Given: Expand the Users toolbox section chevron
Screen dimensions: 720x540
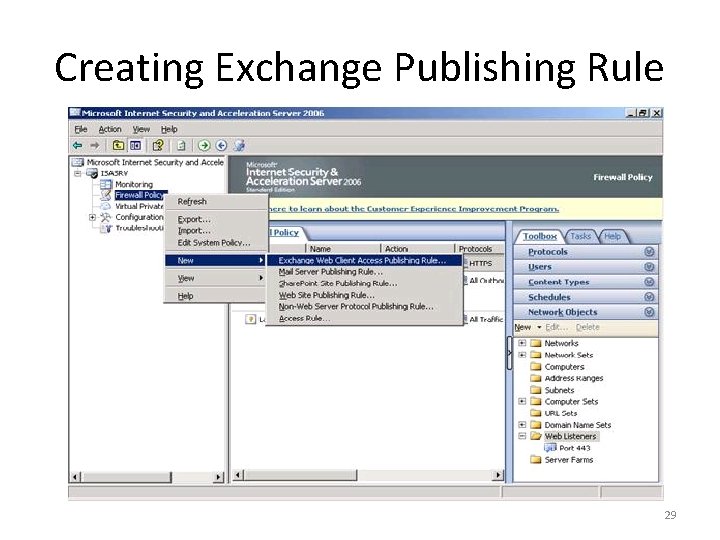Looking at the screenshot, I should 649,267.
